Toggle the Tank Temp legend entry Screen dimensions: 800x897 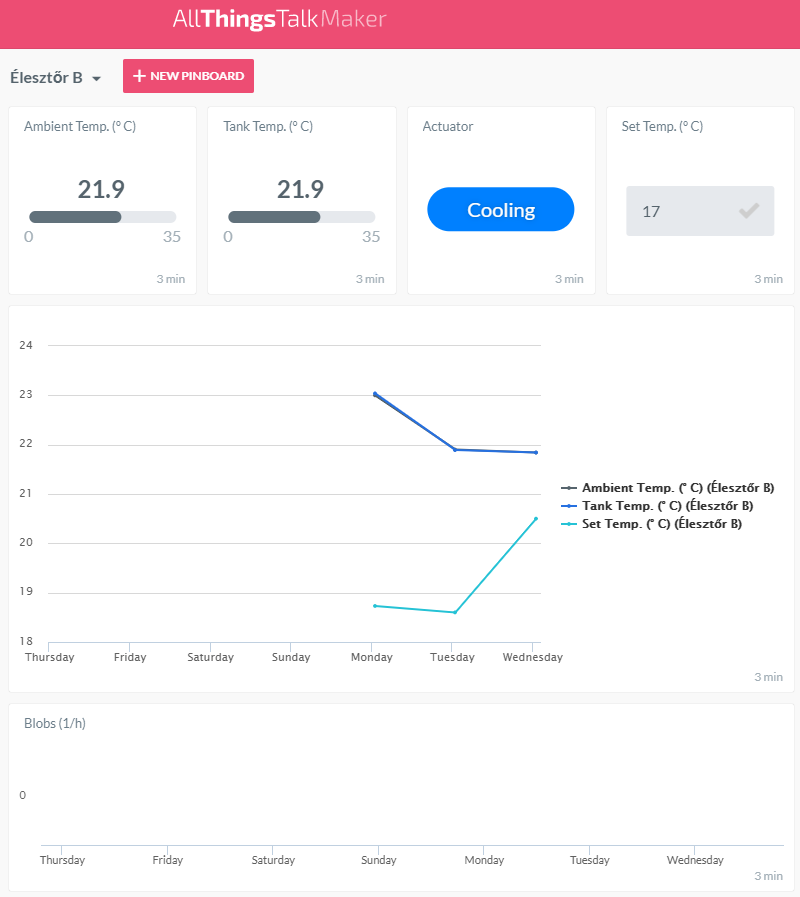[667, 506]
